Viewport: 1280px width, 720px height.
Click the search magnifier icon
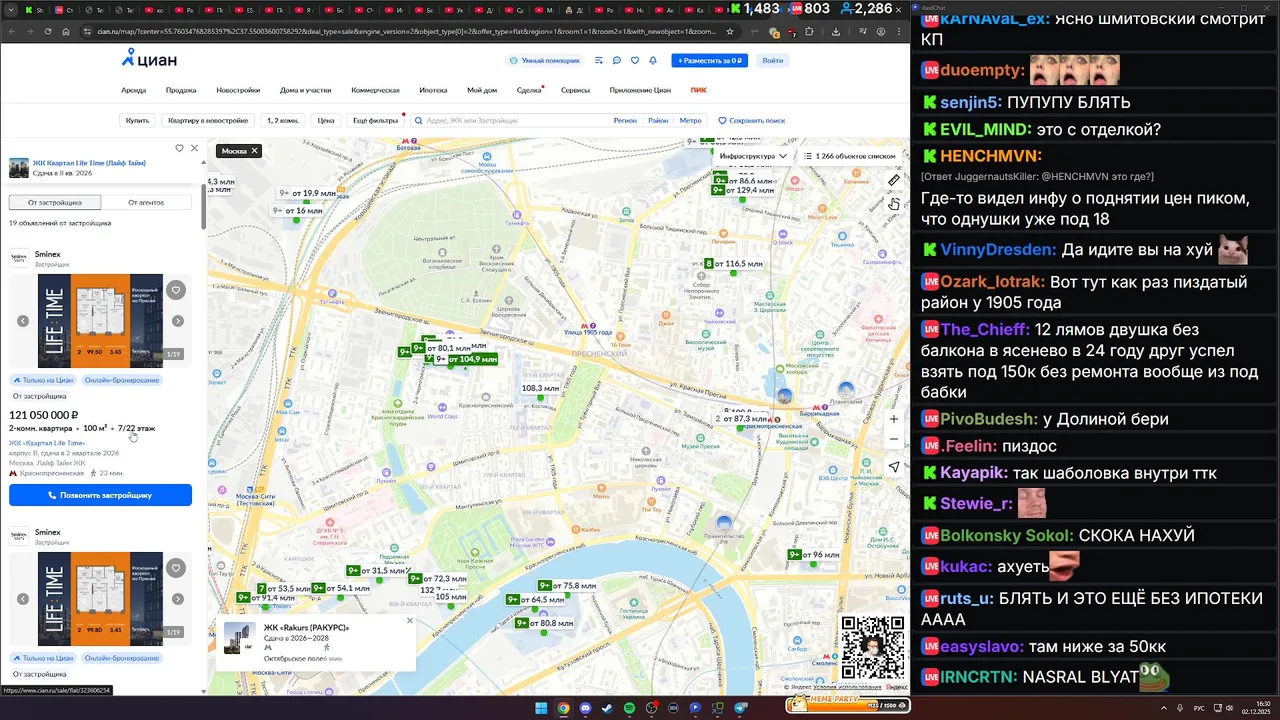click(419, 120)
